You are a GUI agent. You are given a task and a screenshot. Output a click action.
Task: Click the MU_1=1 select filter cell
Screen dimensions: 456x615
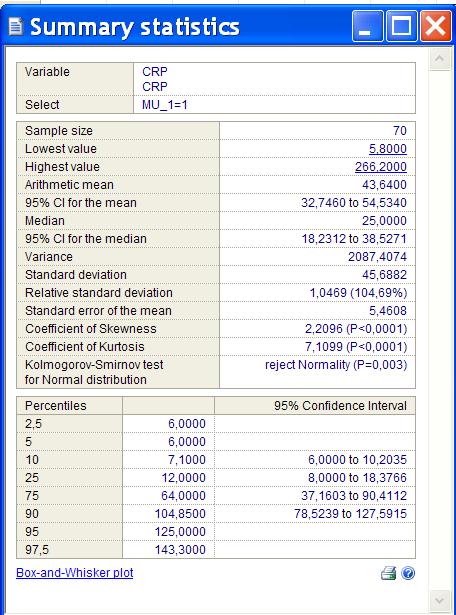click(274, 105)
